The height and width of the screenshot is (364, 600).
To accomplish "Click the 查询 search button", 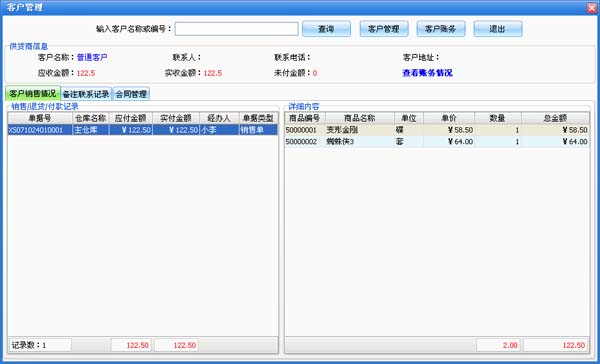I will click(x=326, y=29).
